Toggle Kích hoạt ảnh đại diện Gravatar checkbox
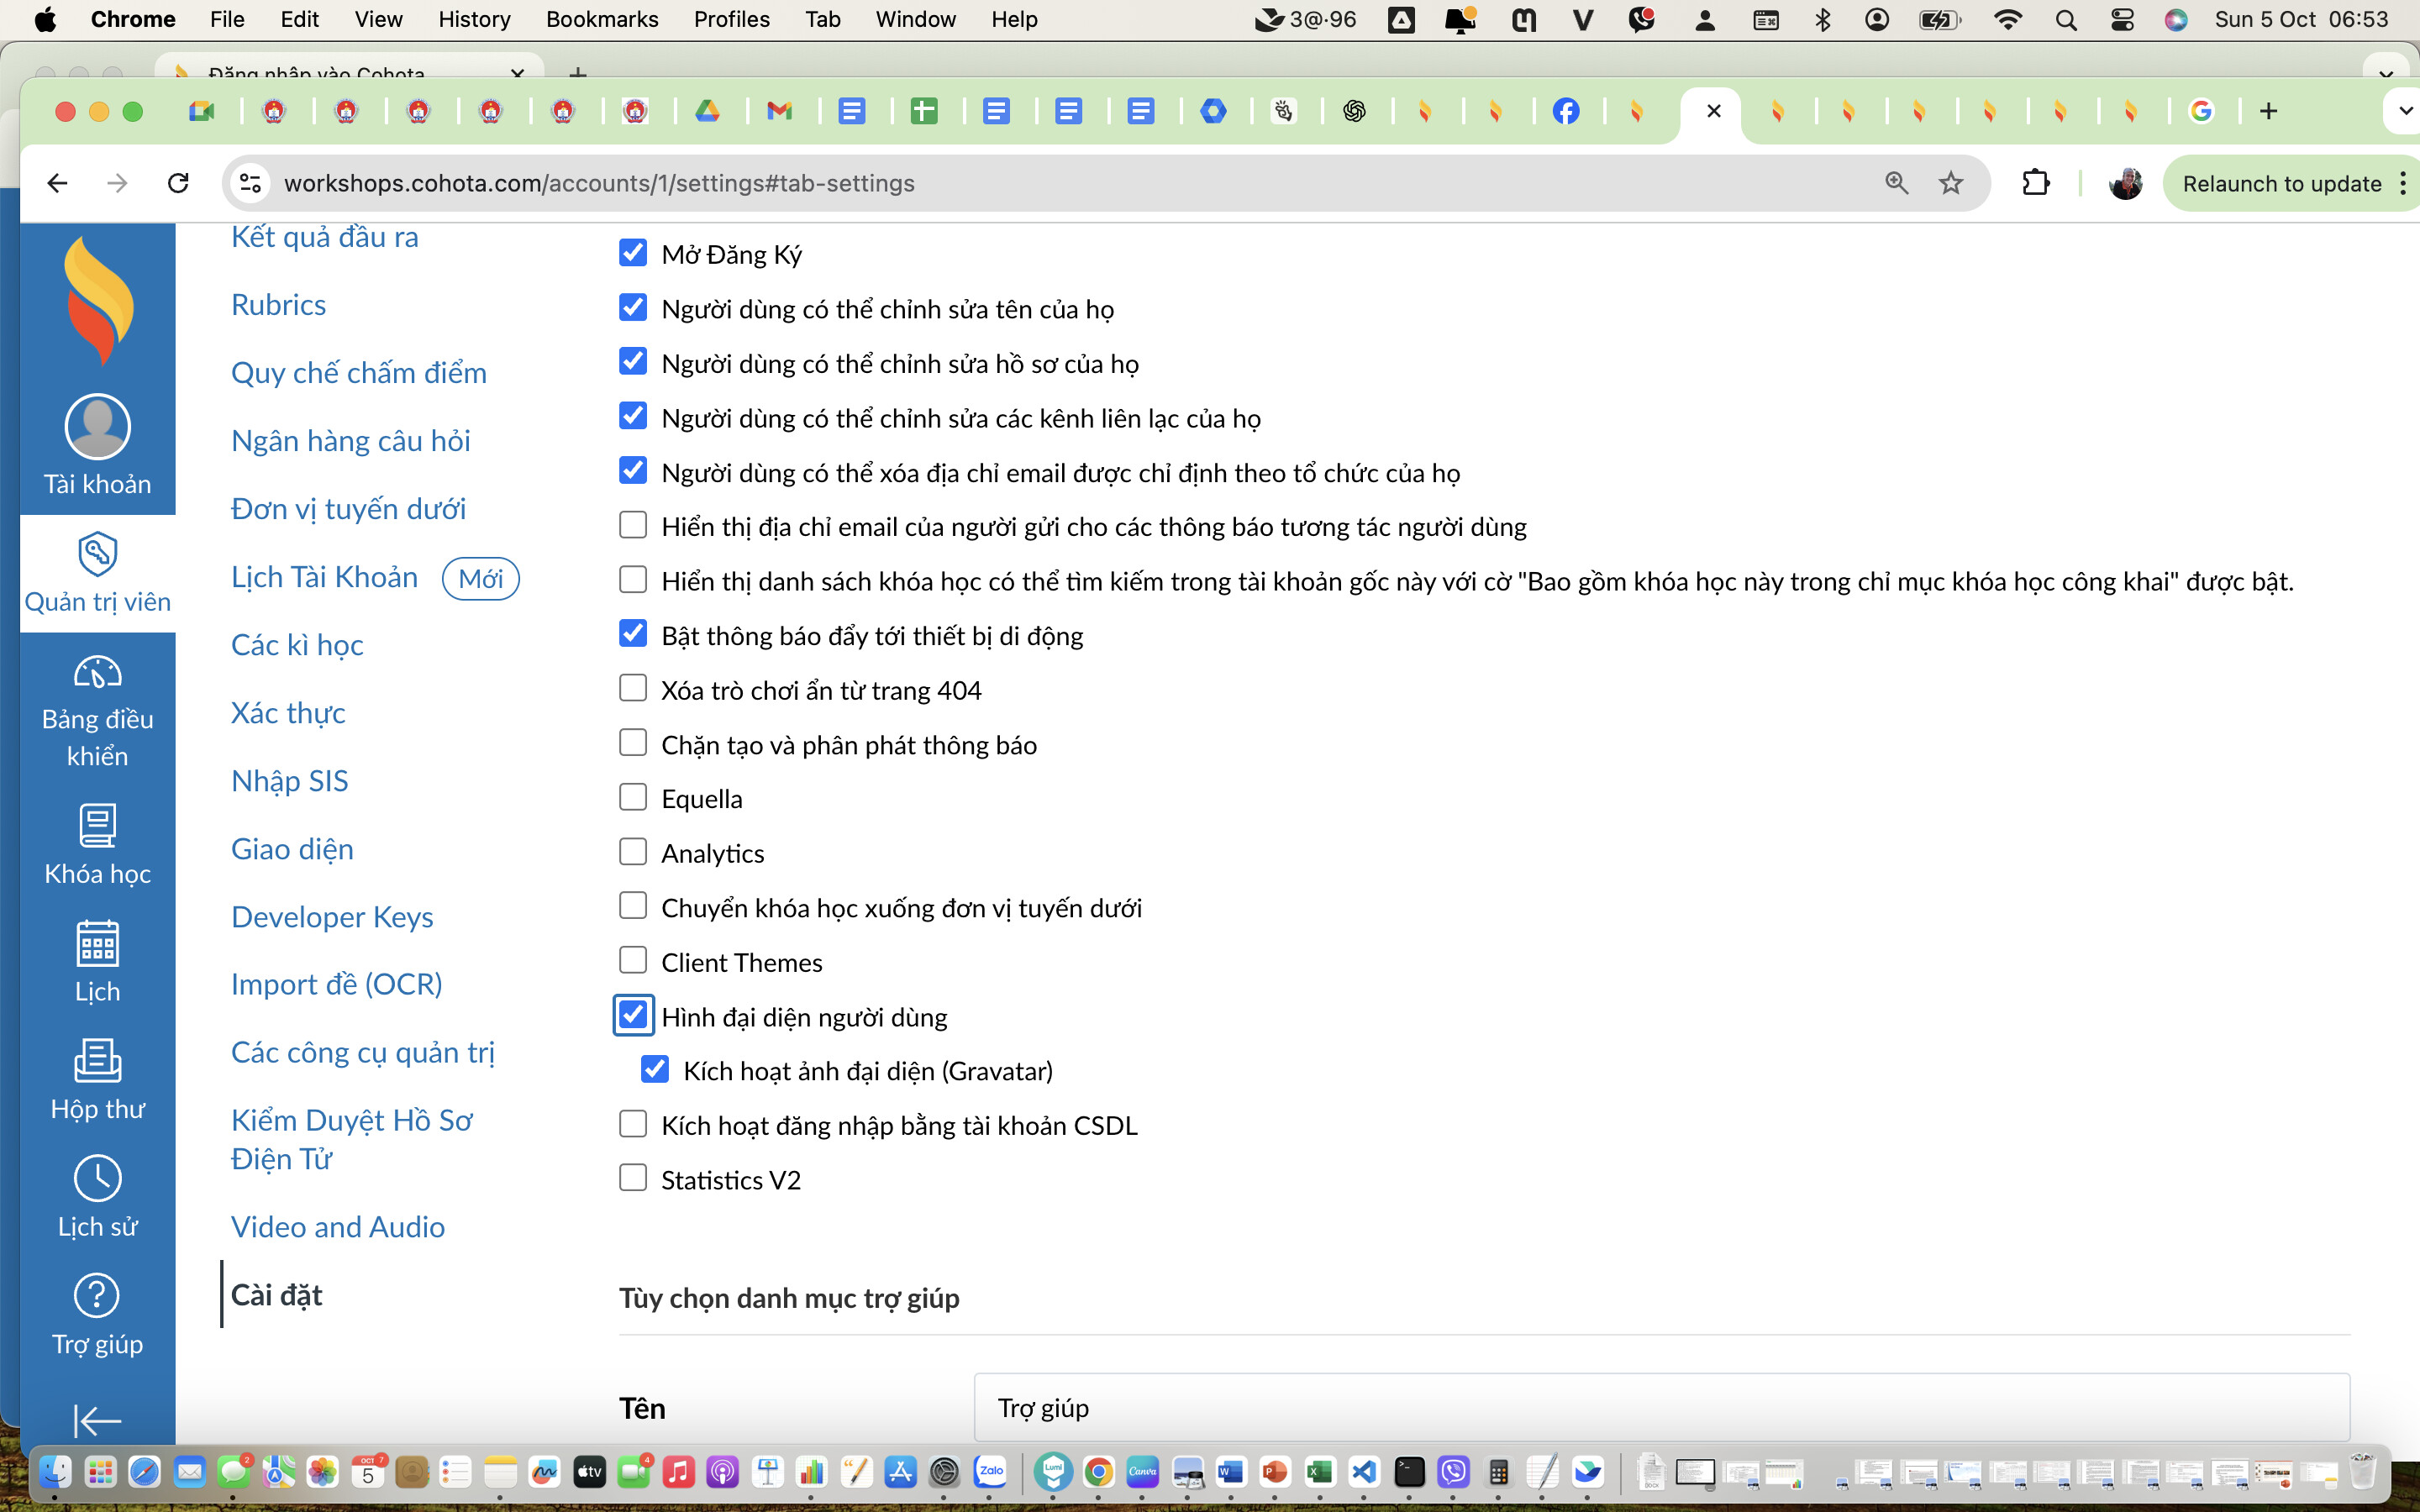The width and height of the screenshot is (2420, 1512). click(x=655, y=1070)
